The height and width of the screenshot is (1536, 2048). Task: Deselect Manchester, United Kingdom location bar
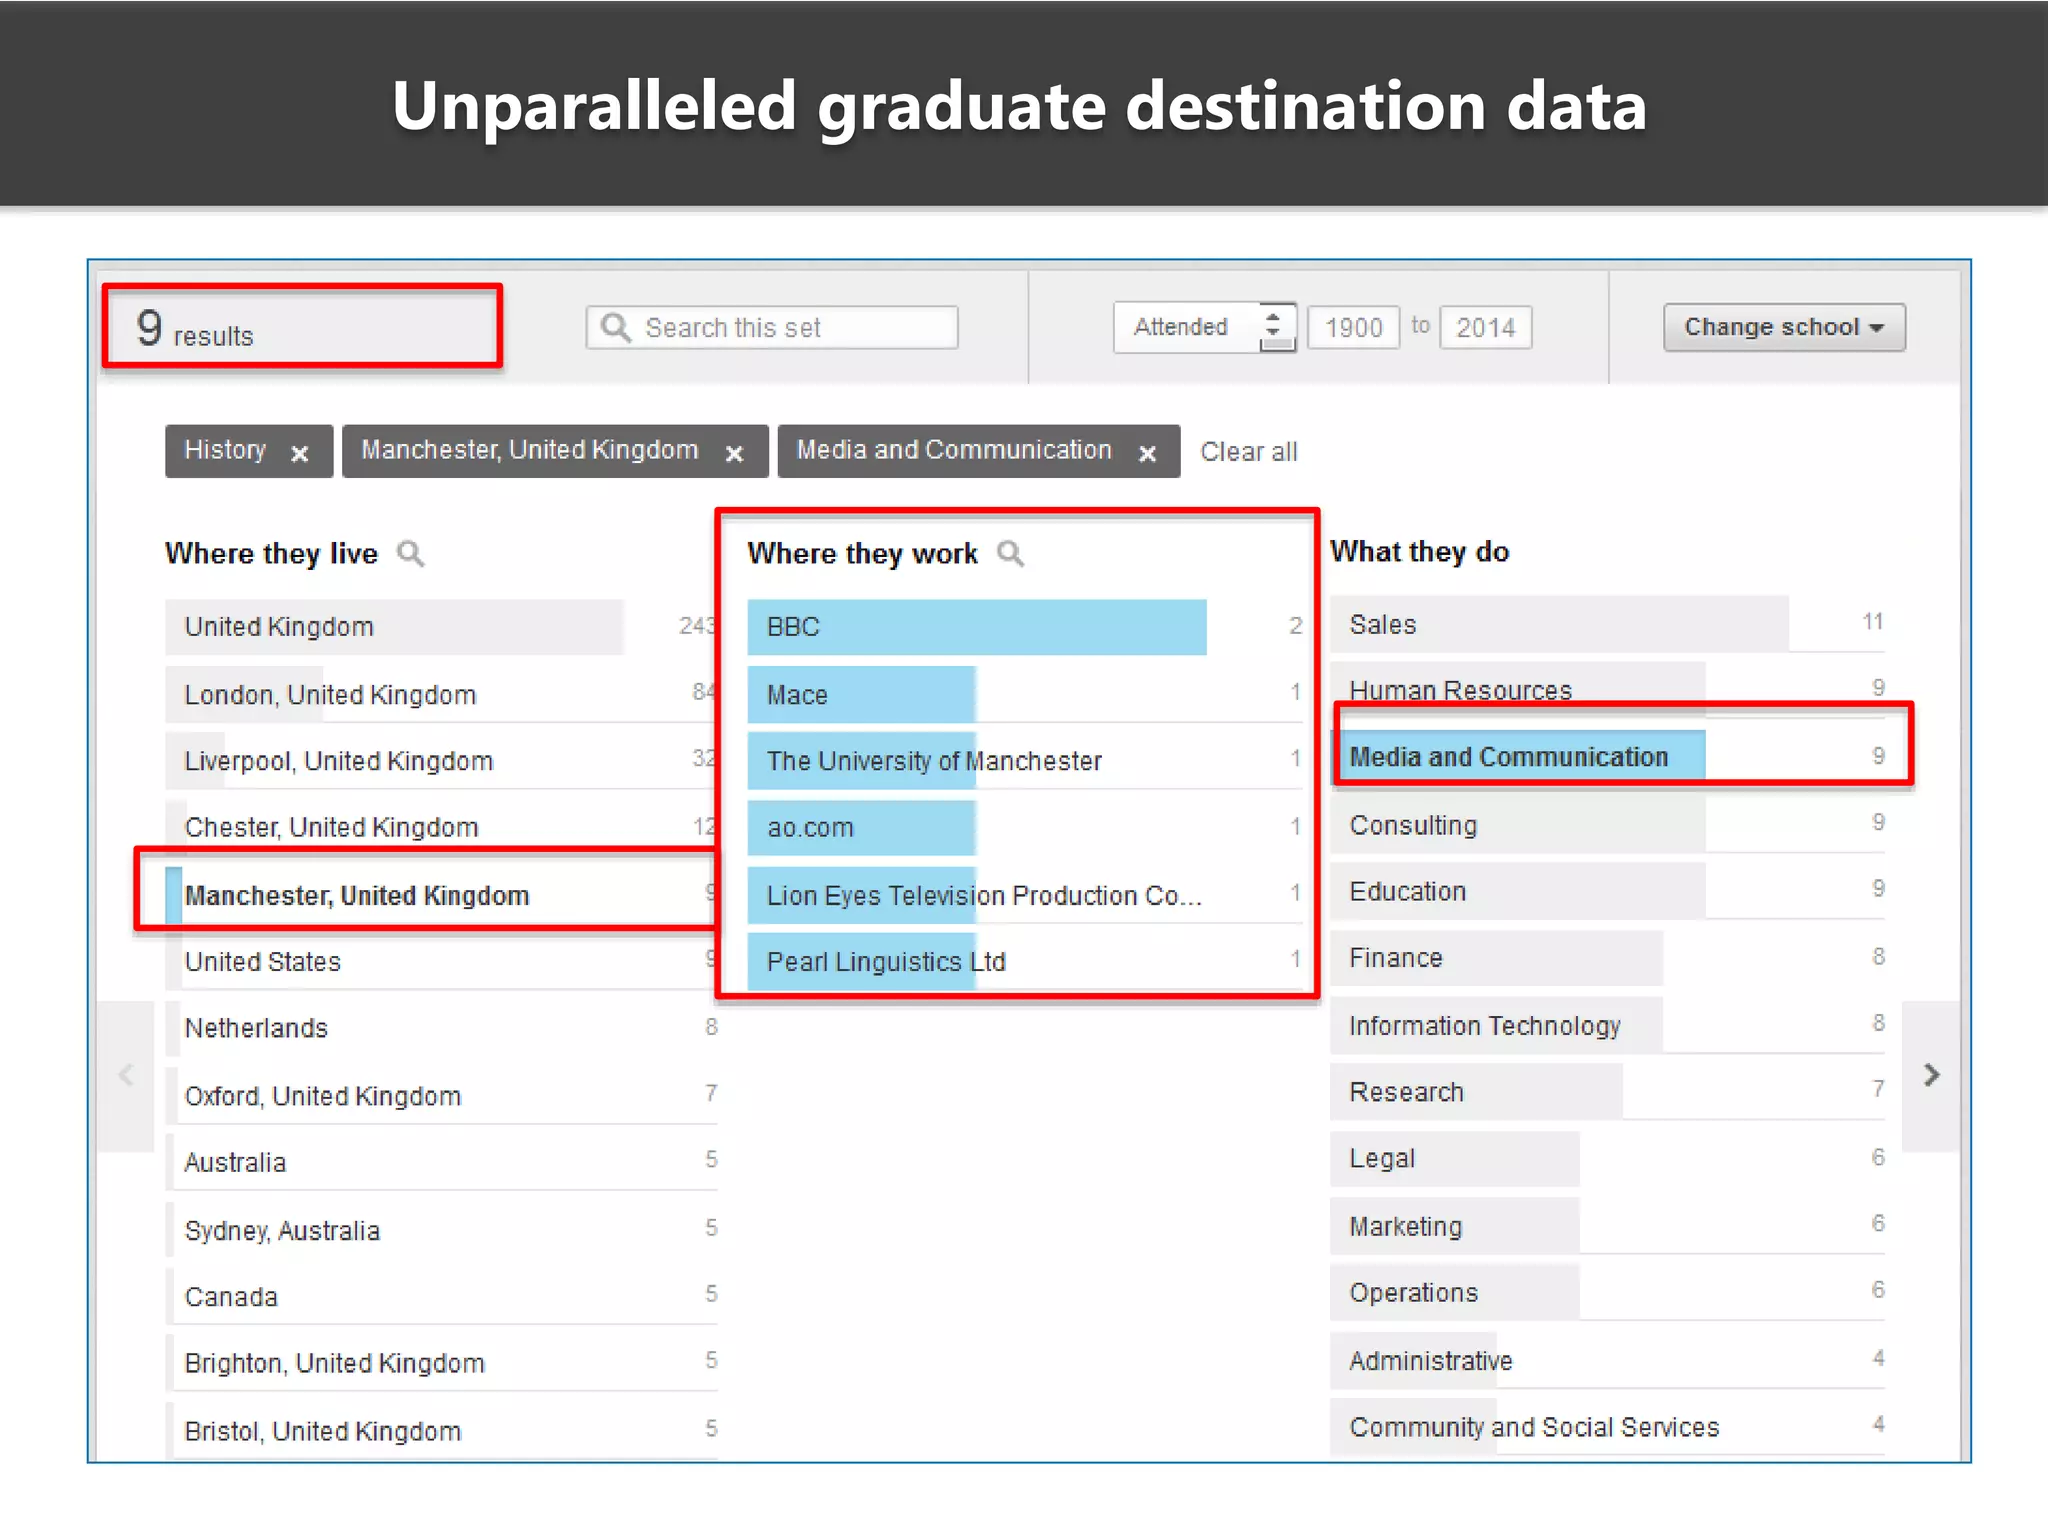tap(441, 895)
